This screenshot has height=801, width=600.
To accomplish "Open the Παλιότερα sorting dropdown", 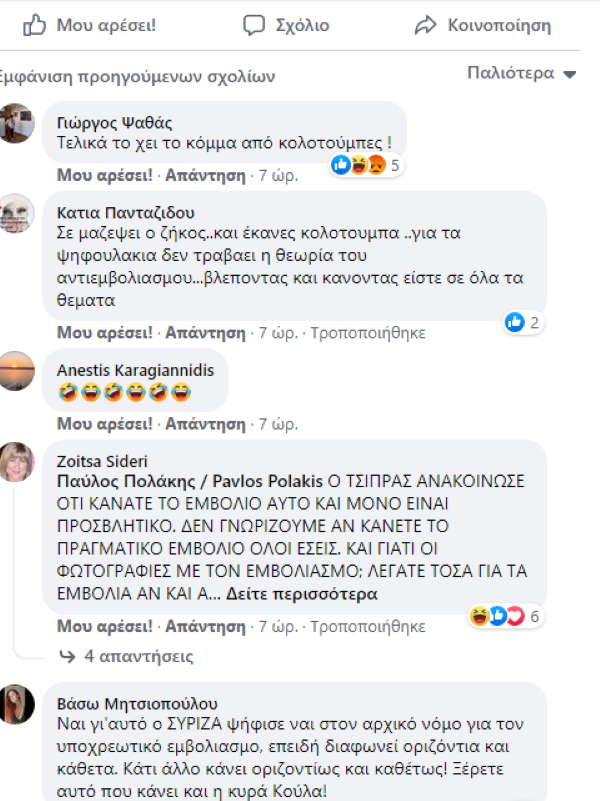I will pyautogui.click(x=521, y=73).
